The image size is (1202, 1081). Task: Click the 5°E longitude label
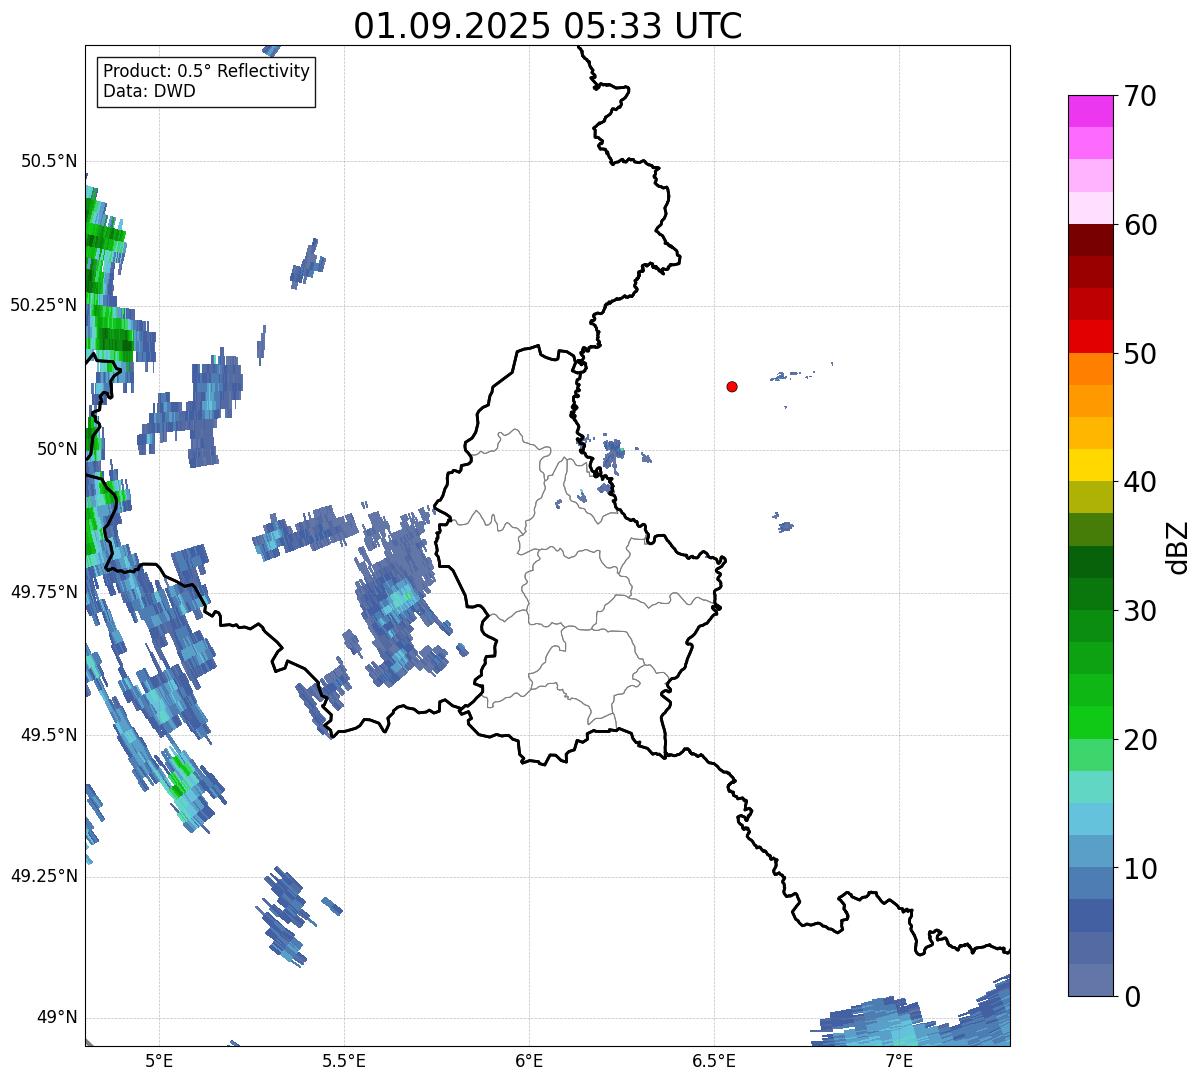tap(159, 1060)
